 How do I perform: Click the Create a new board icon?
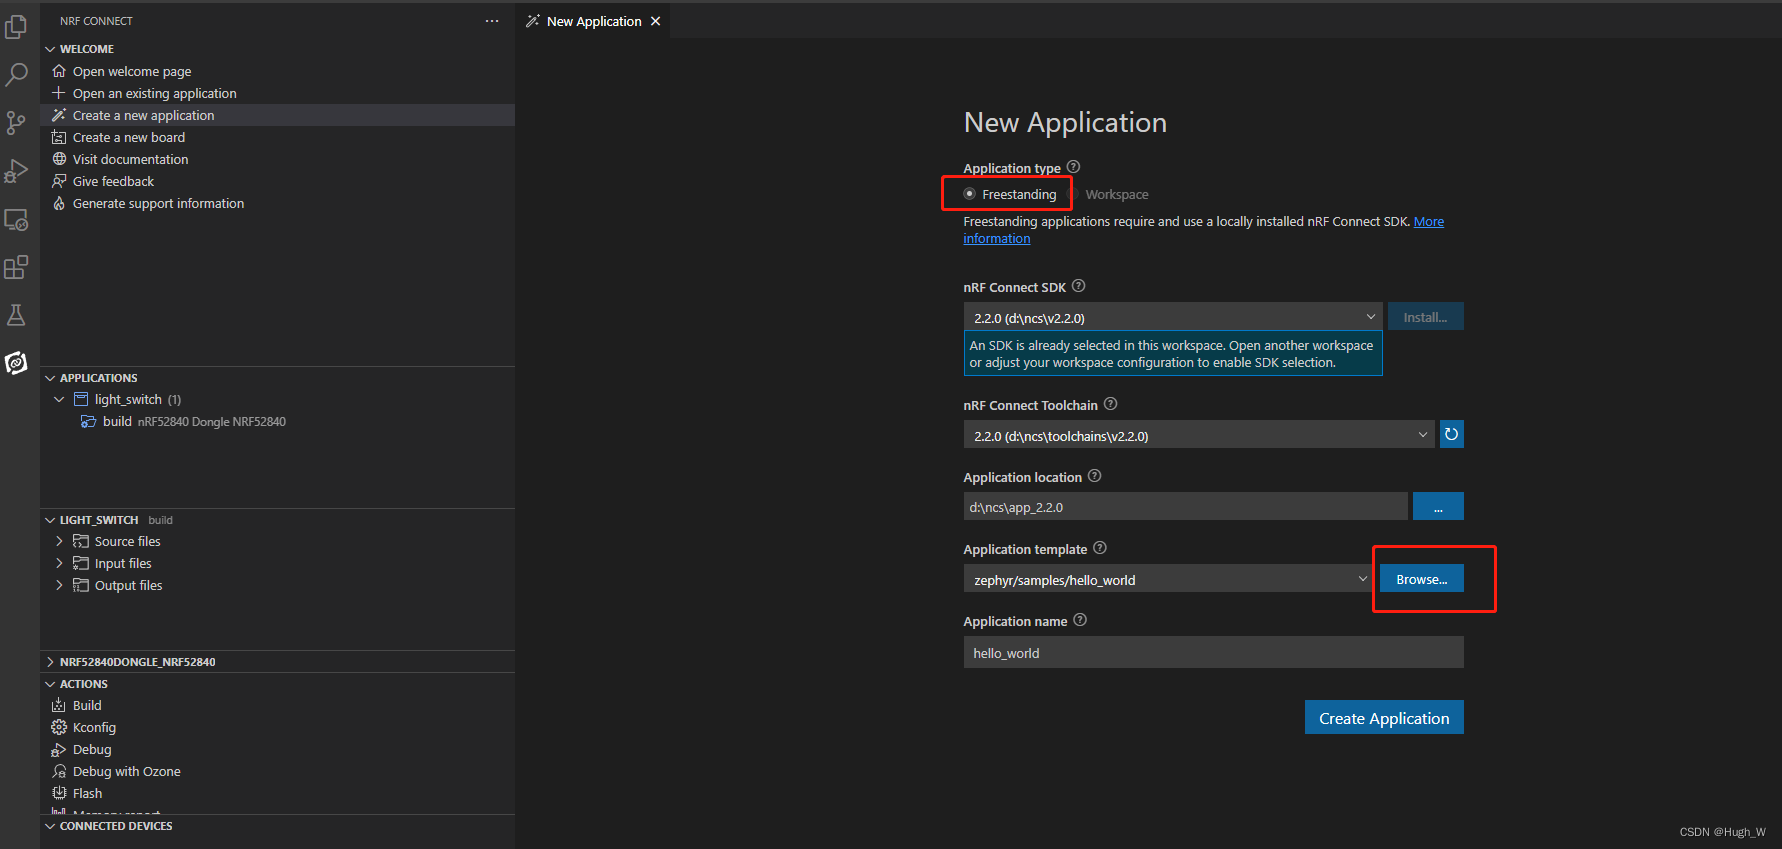tap(59, 137)
